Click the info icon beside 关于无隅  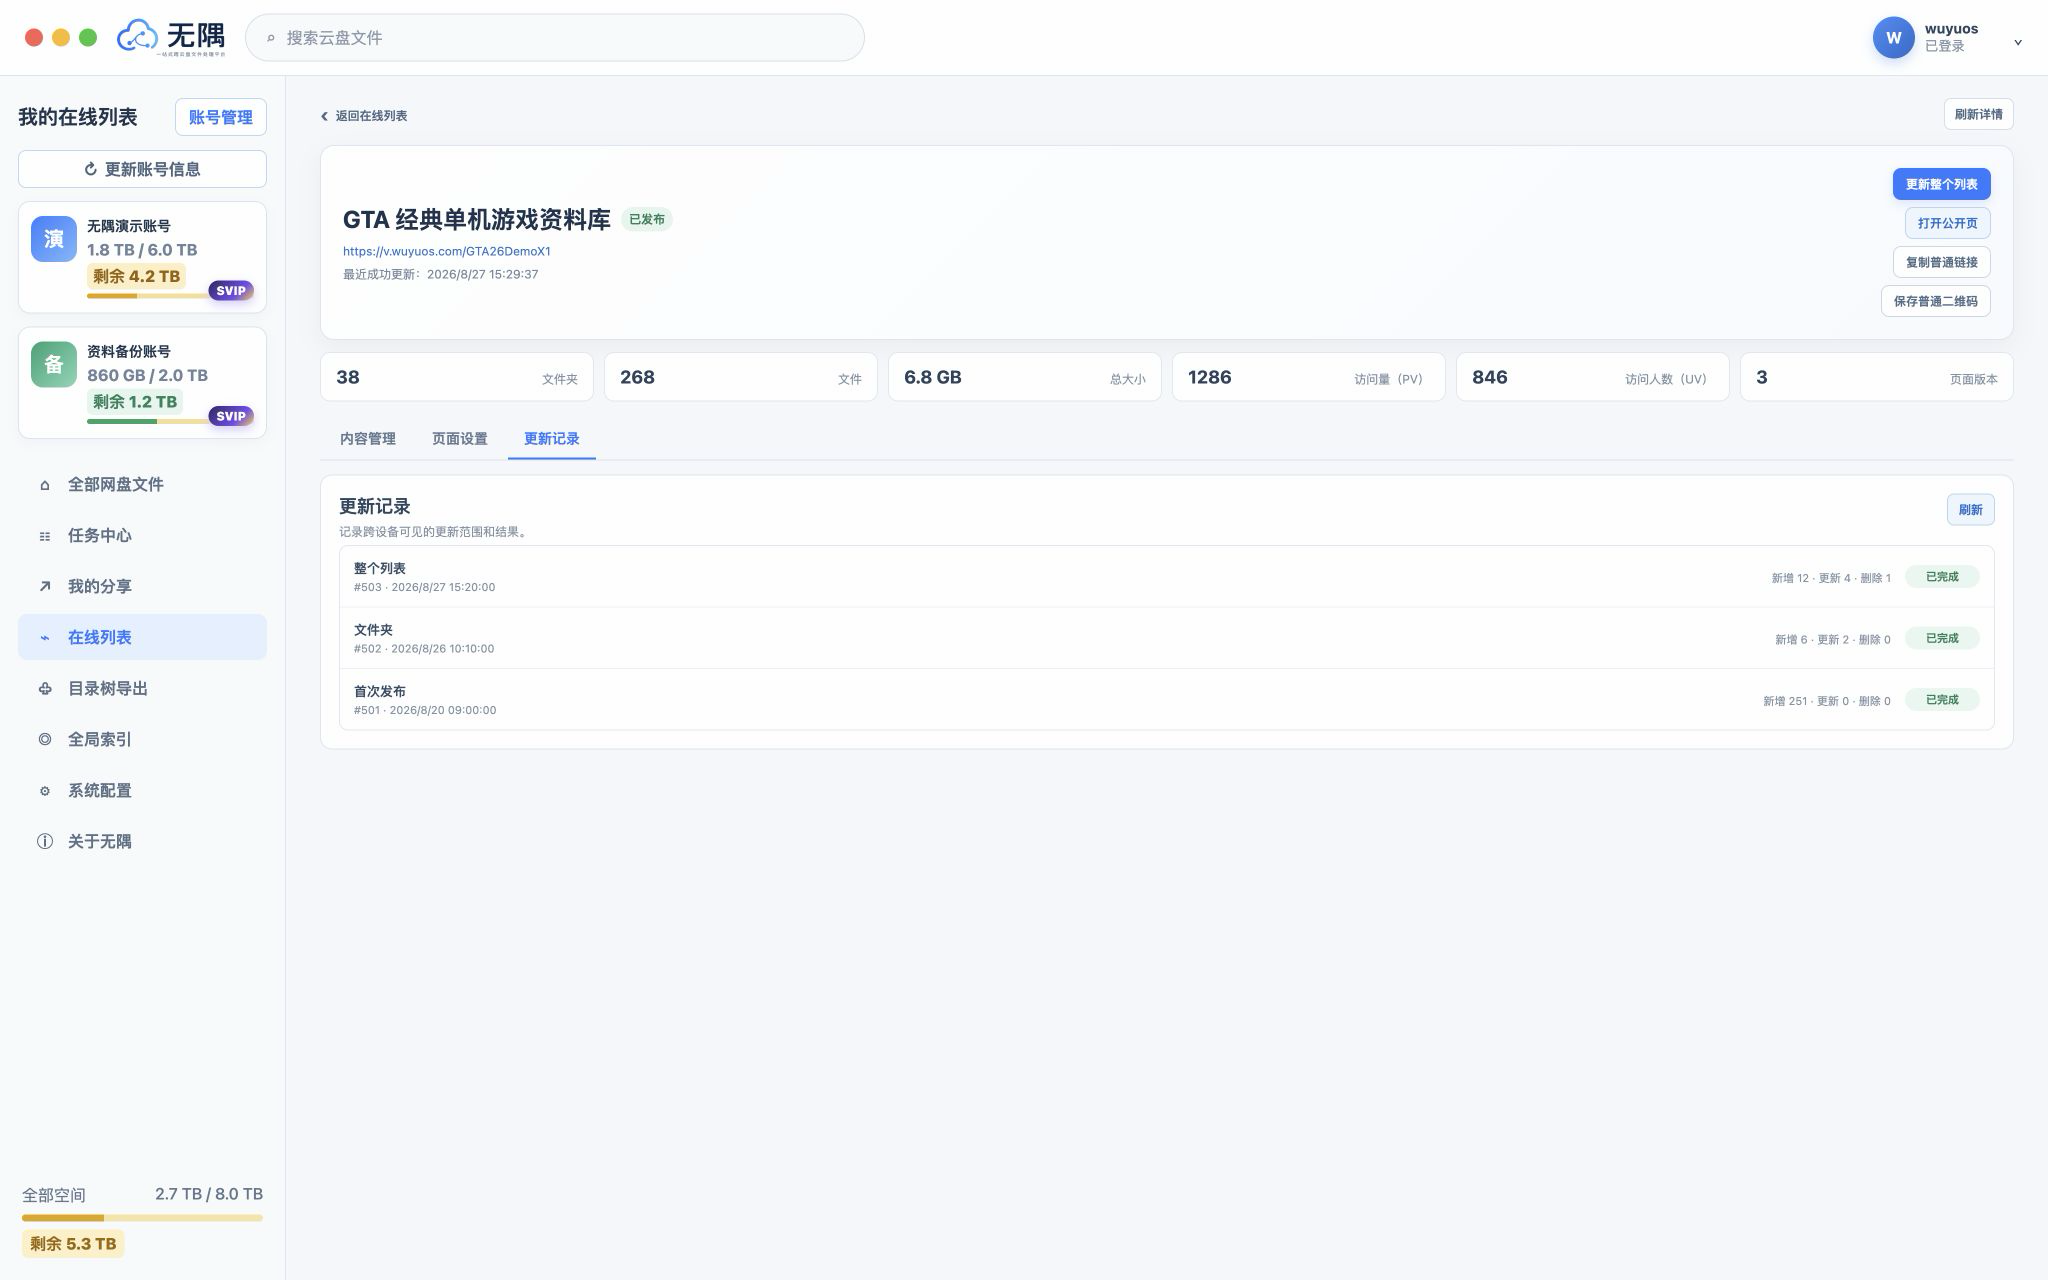pos(45,842)
